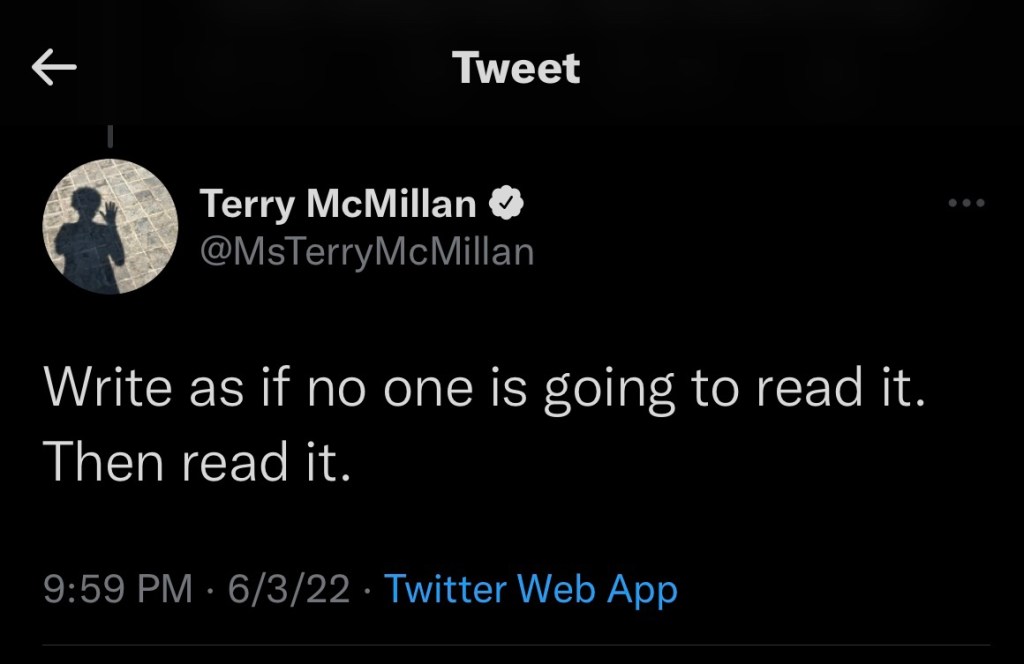Image resolution: width=1024 pixels, height=664 pixels.
Task: Tap the Tweet header title
Action: click(515, 68)
